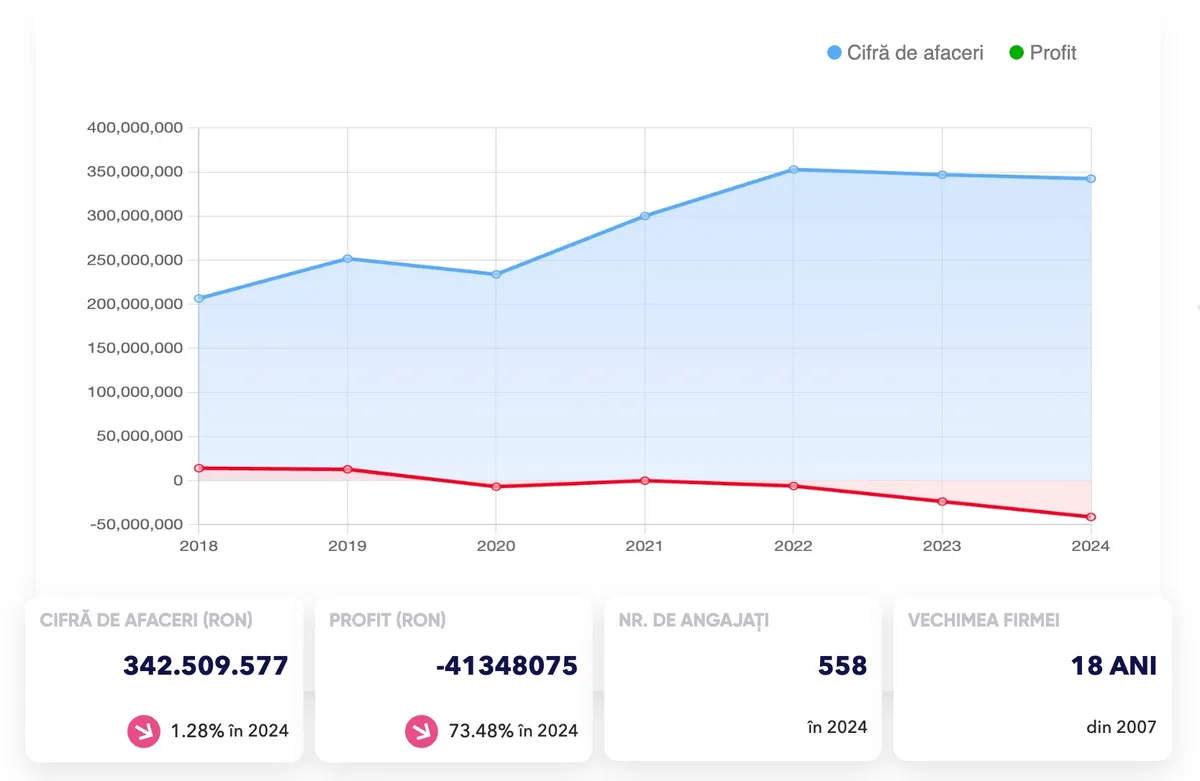
Task: Click the -50,000,000 y-axis label
Action: [135, 524]
